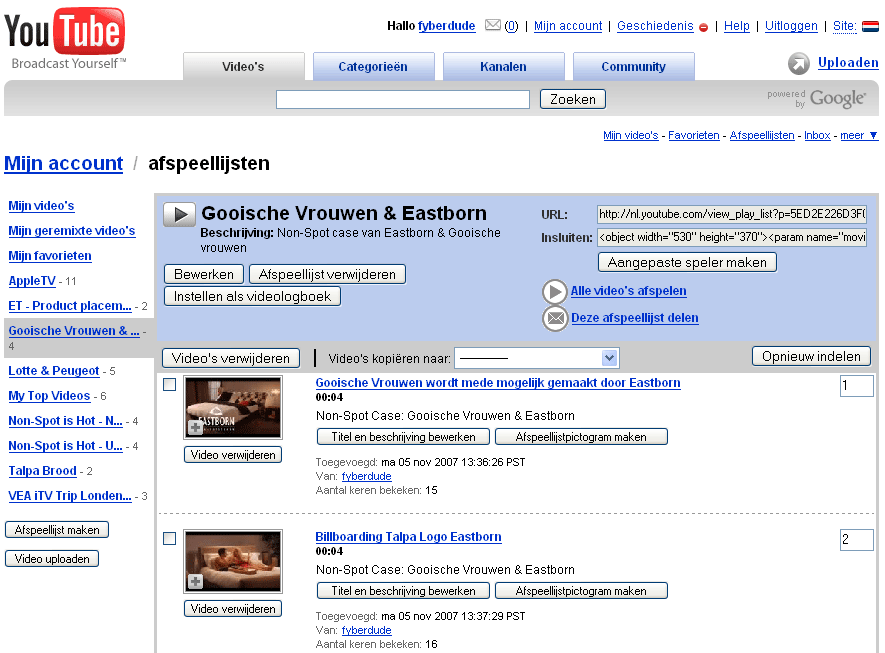Open Mijn geremixte video's sidebar link

pos(72,231)
